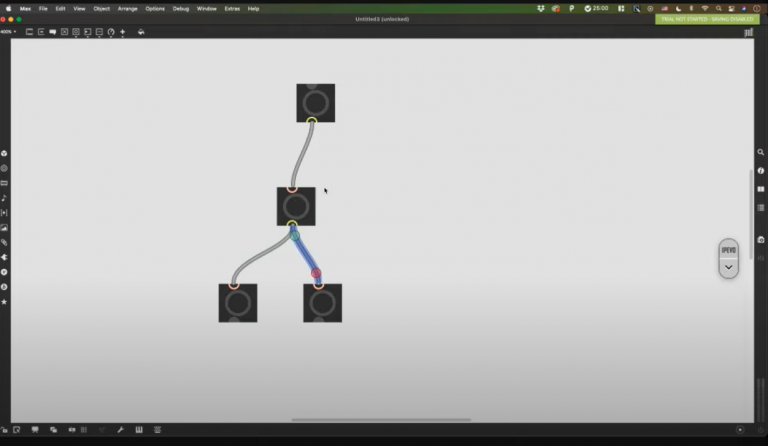This screenshot has width=768, height=446.
Task: Click the IPEVO button on the right
Action: [728, 250]
